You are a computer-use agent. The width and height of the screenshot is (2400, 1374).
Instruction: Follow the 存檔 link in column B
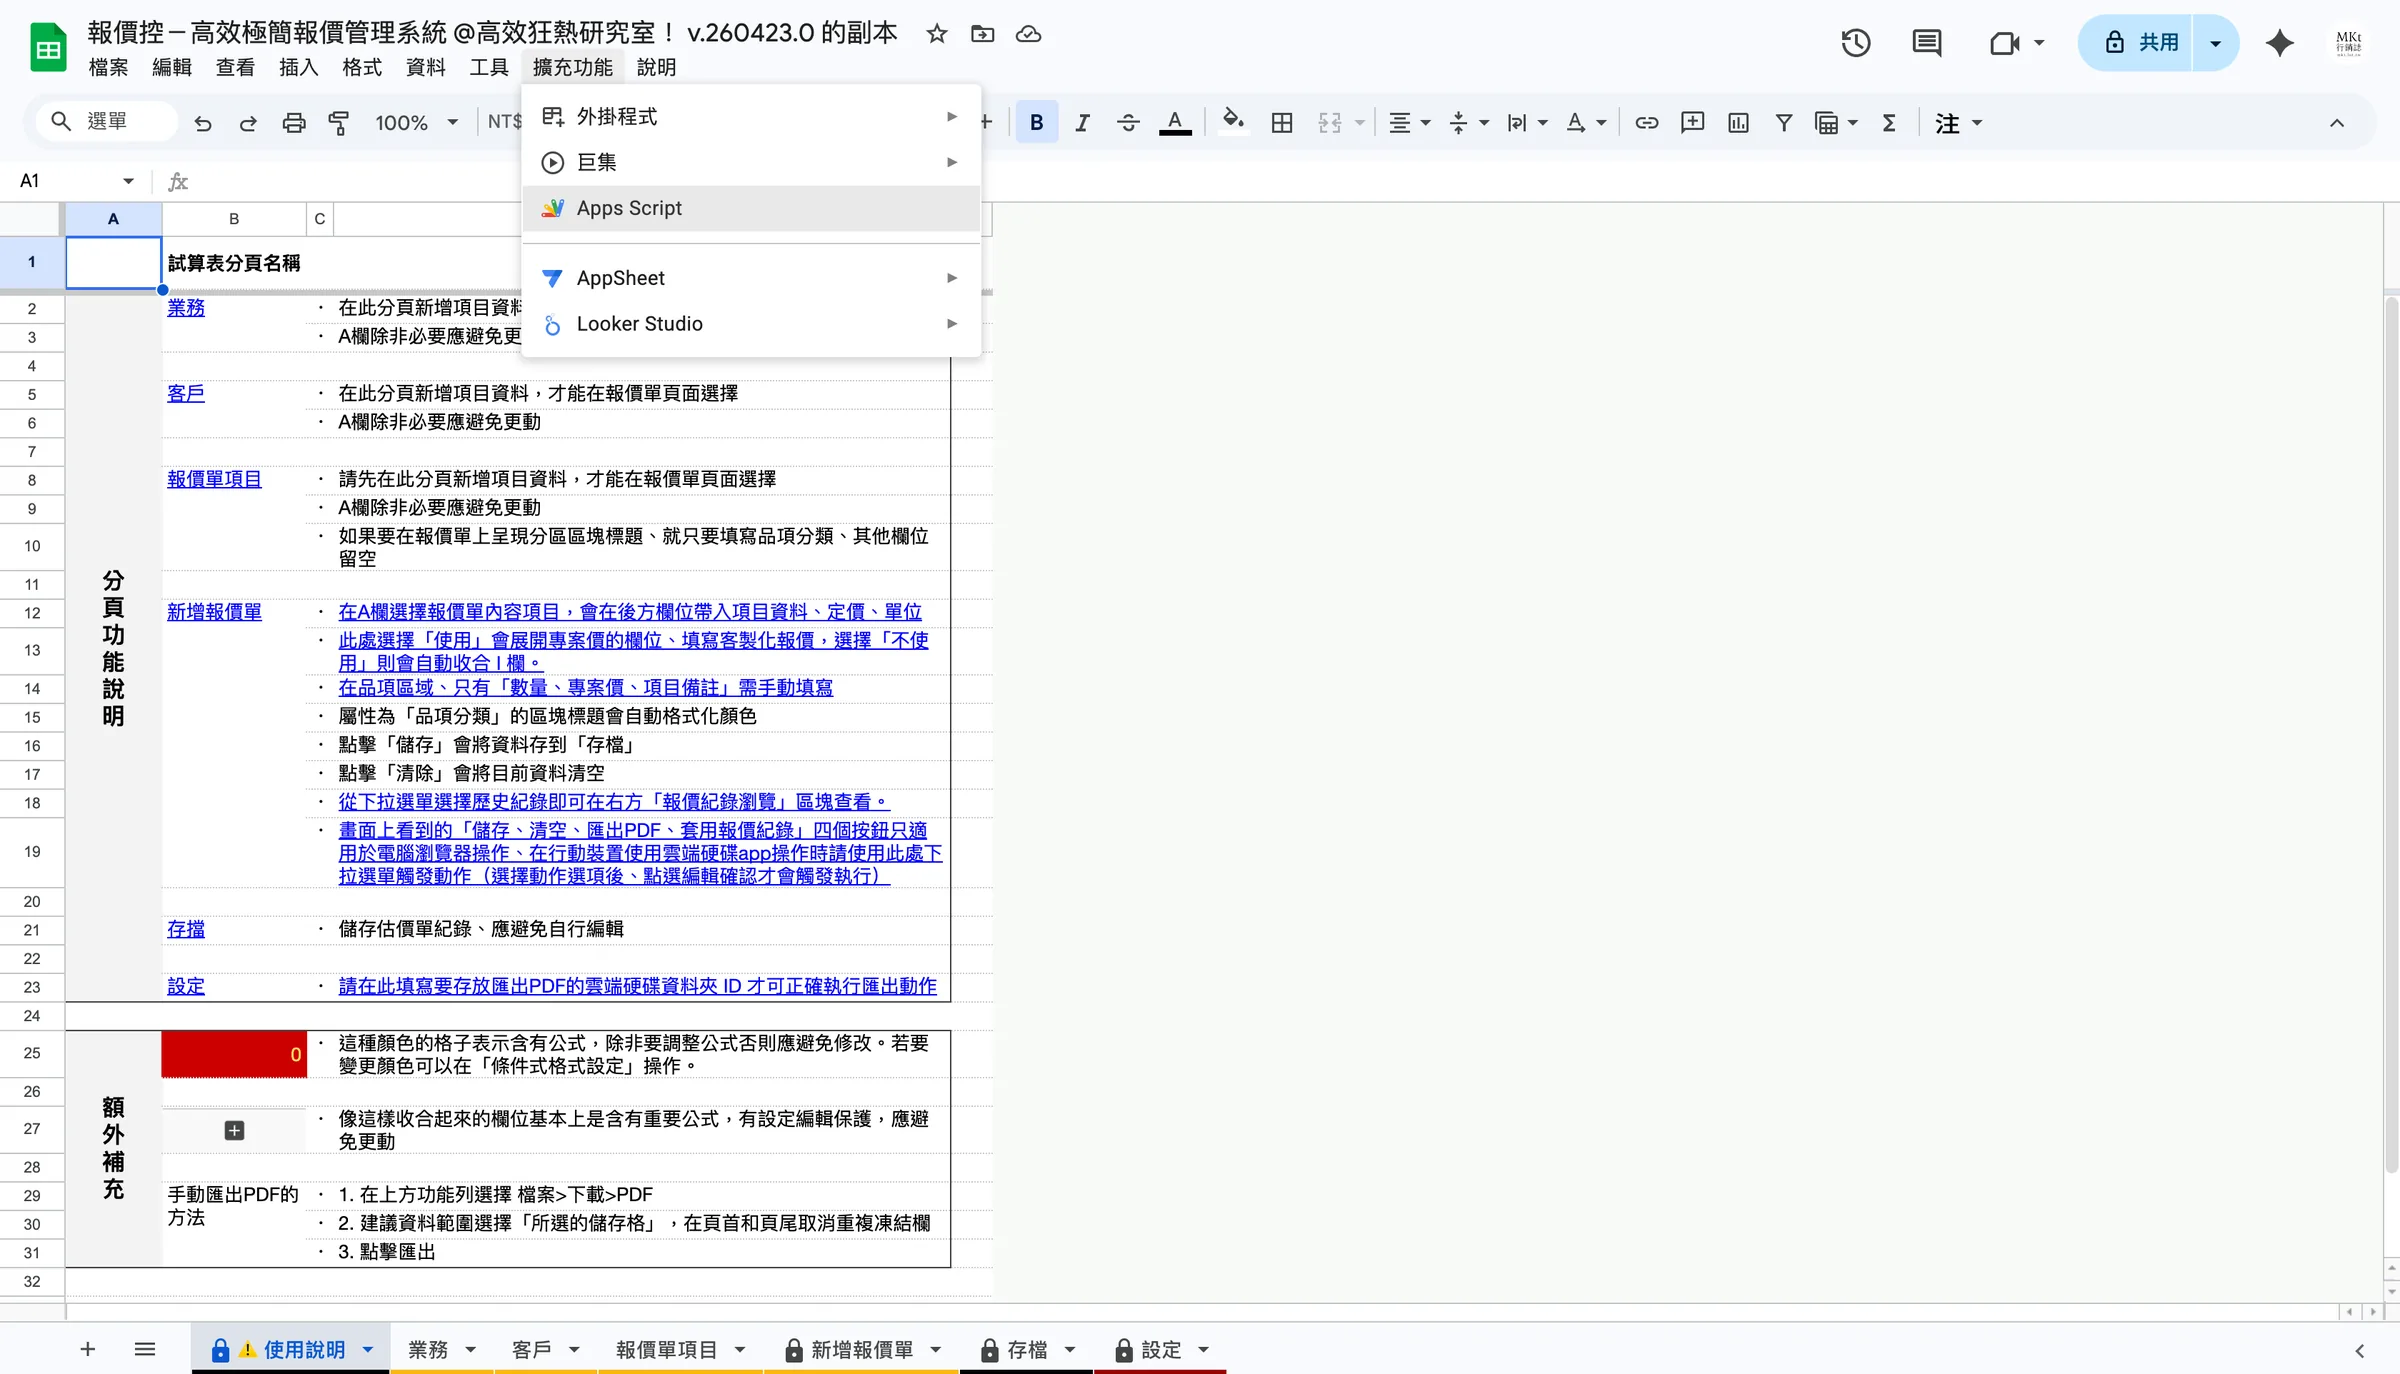185,930
